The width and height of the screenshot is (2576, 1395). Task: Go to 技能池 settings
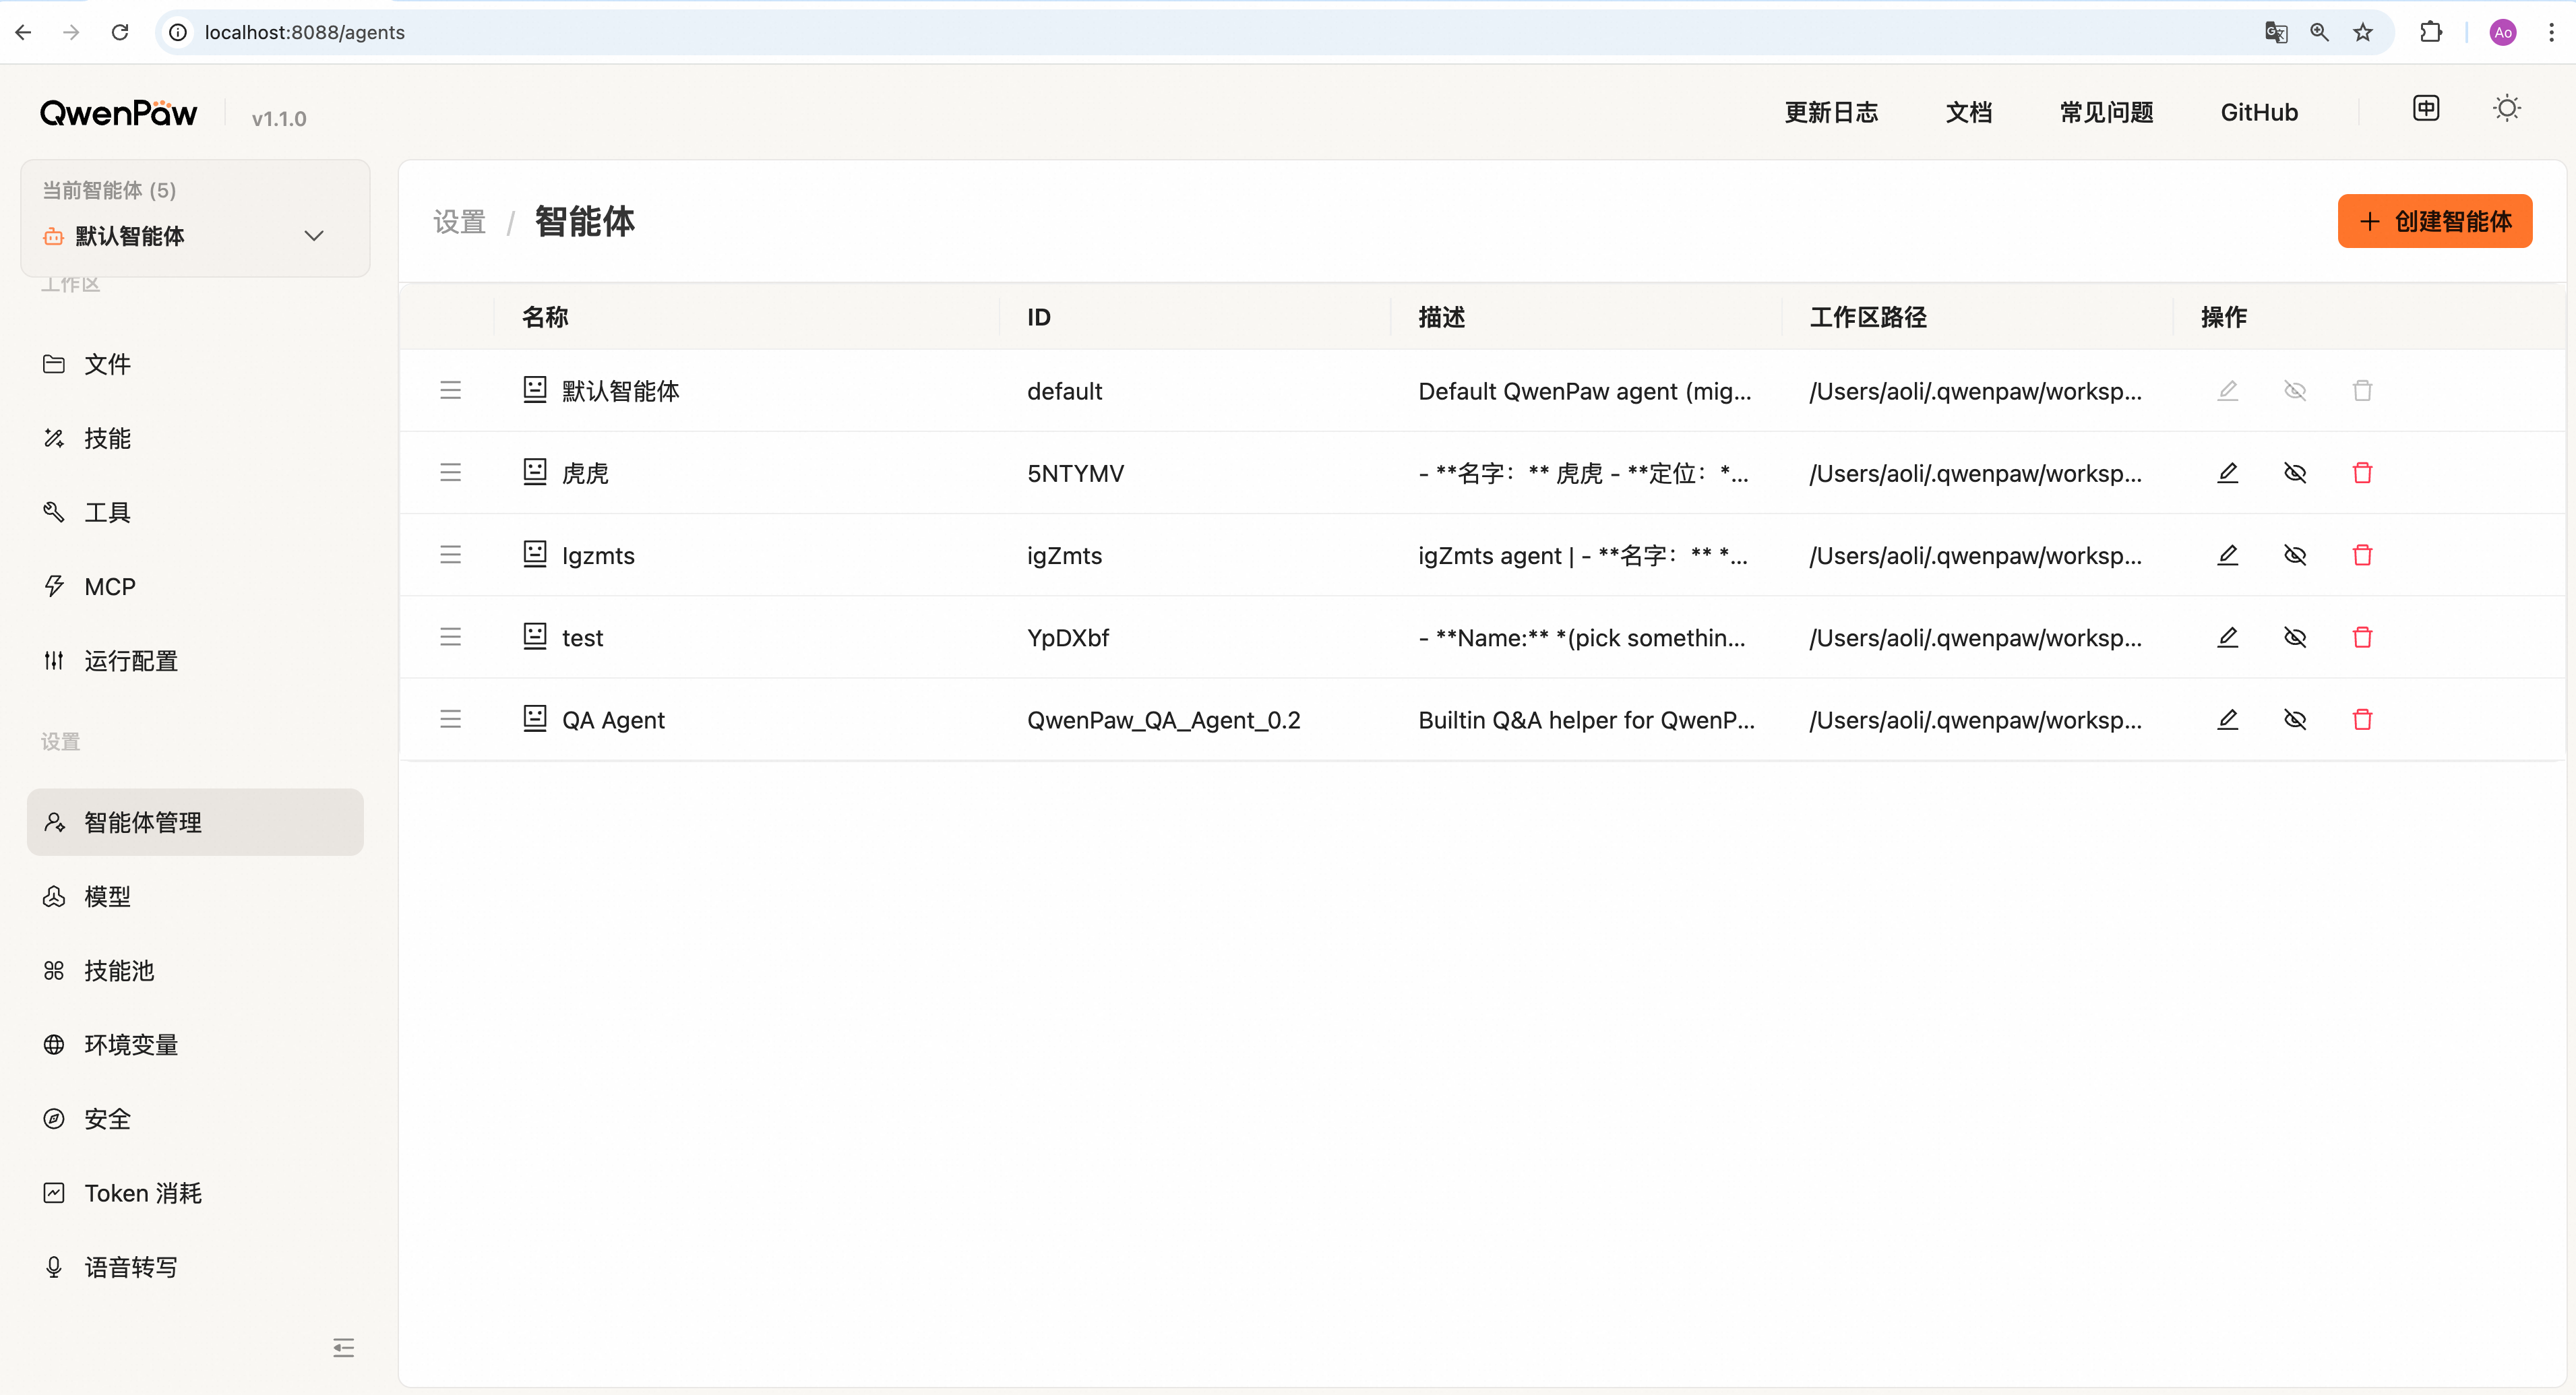(195, 970)
